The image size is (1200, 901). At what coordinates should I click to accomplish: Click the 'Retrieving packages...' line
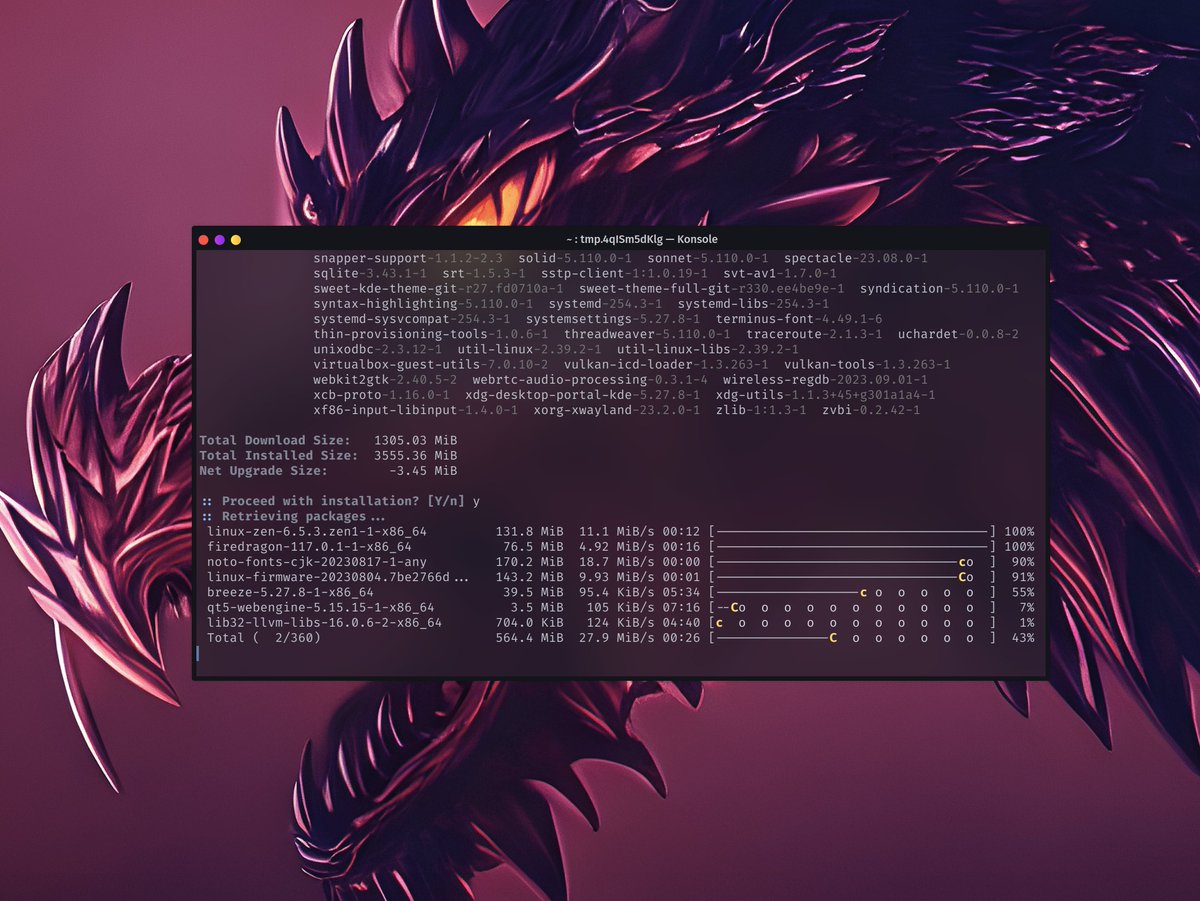coord(293,516)
